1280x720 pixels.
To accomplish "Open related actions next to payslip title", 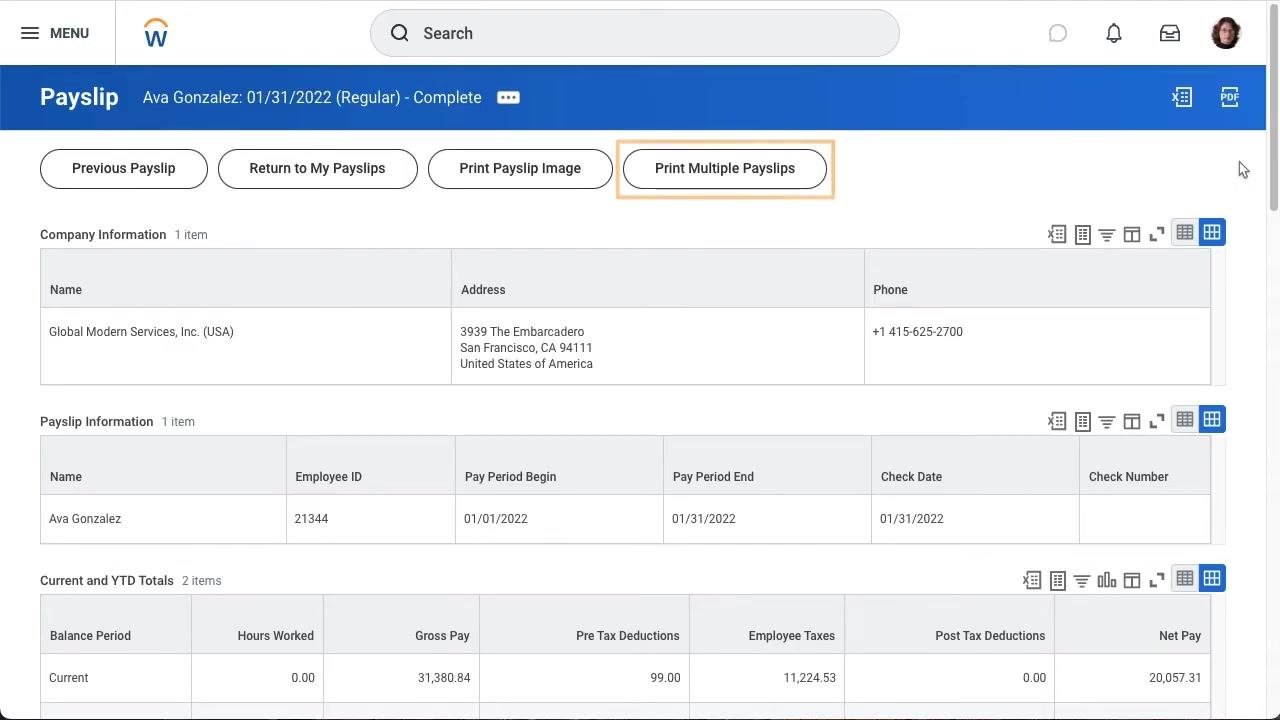I will point(508,97).
